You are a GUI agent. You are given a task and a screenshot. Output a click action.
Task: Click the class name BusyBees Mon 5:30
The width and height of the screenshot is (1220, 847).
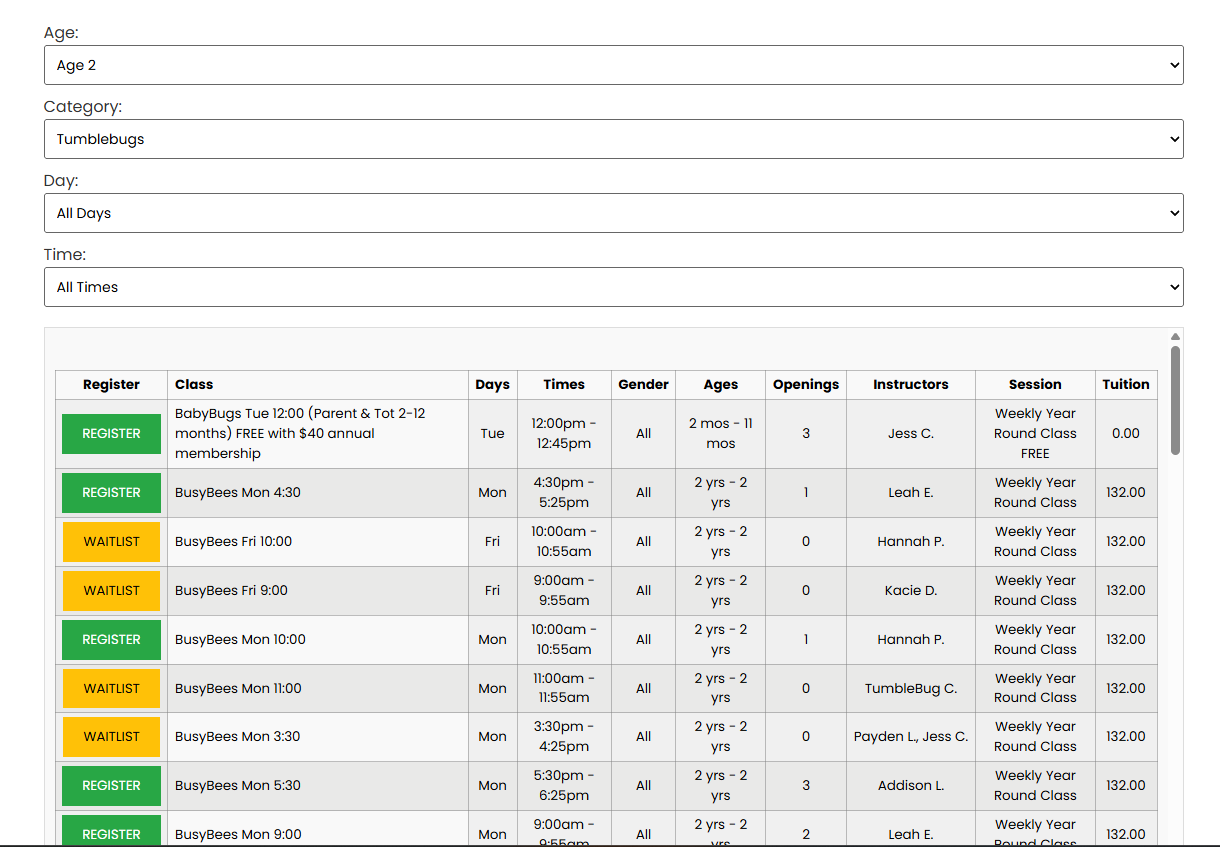(x=238, y=785)
